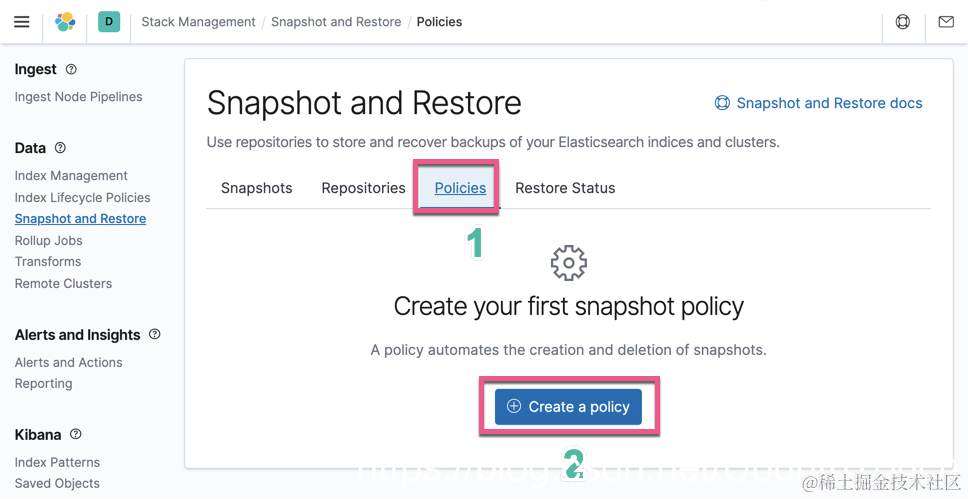
Task: Click the 'Use repositories to store' description
Action: (493, 142)
